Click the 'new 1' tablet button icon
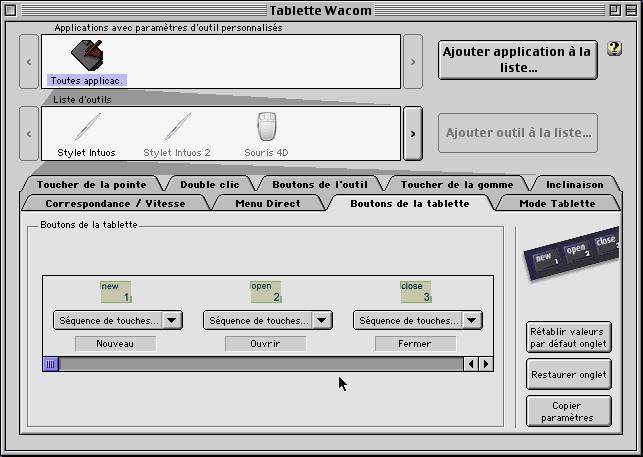Viewport: 643px width, 457px height. point(116,292)
